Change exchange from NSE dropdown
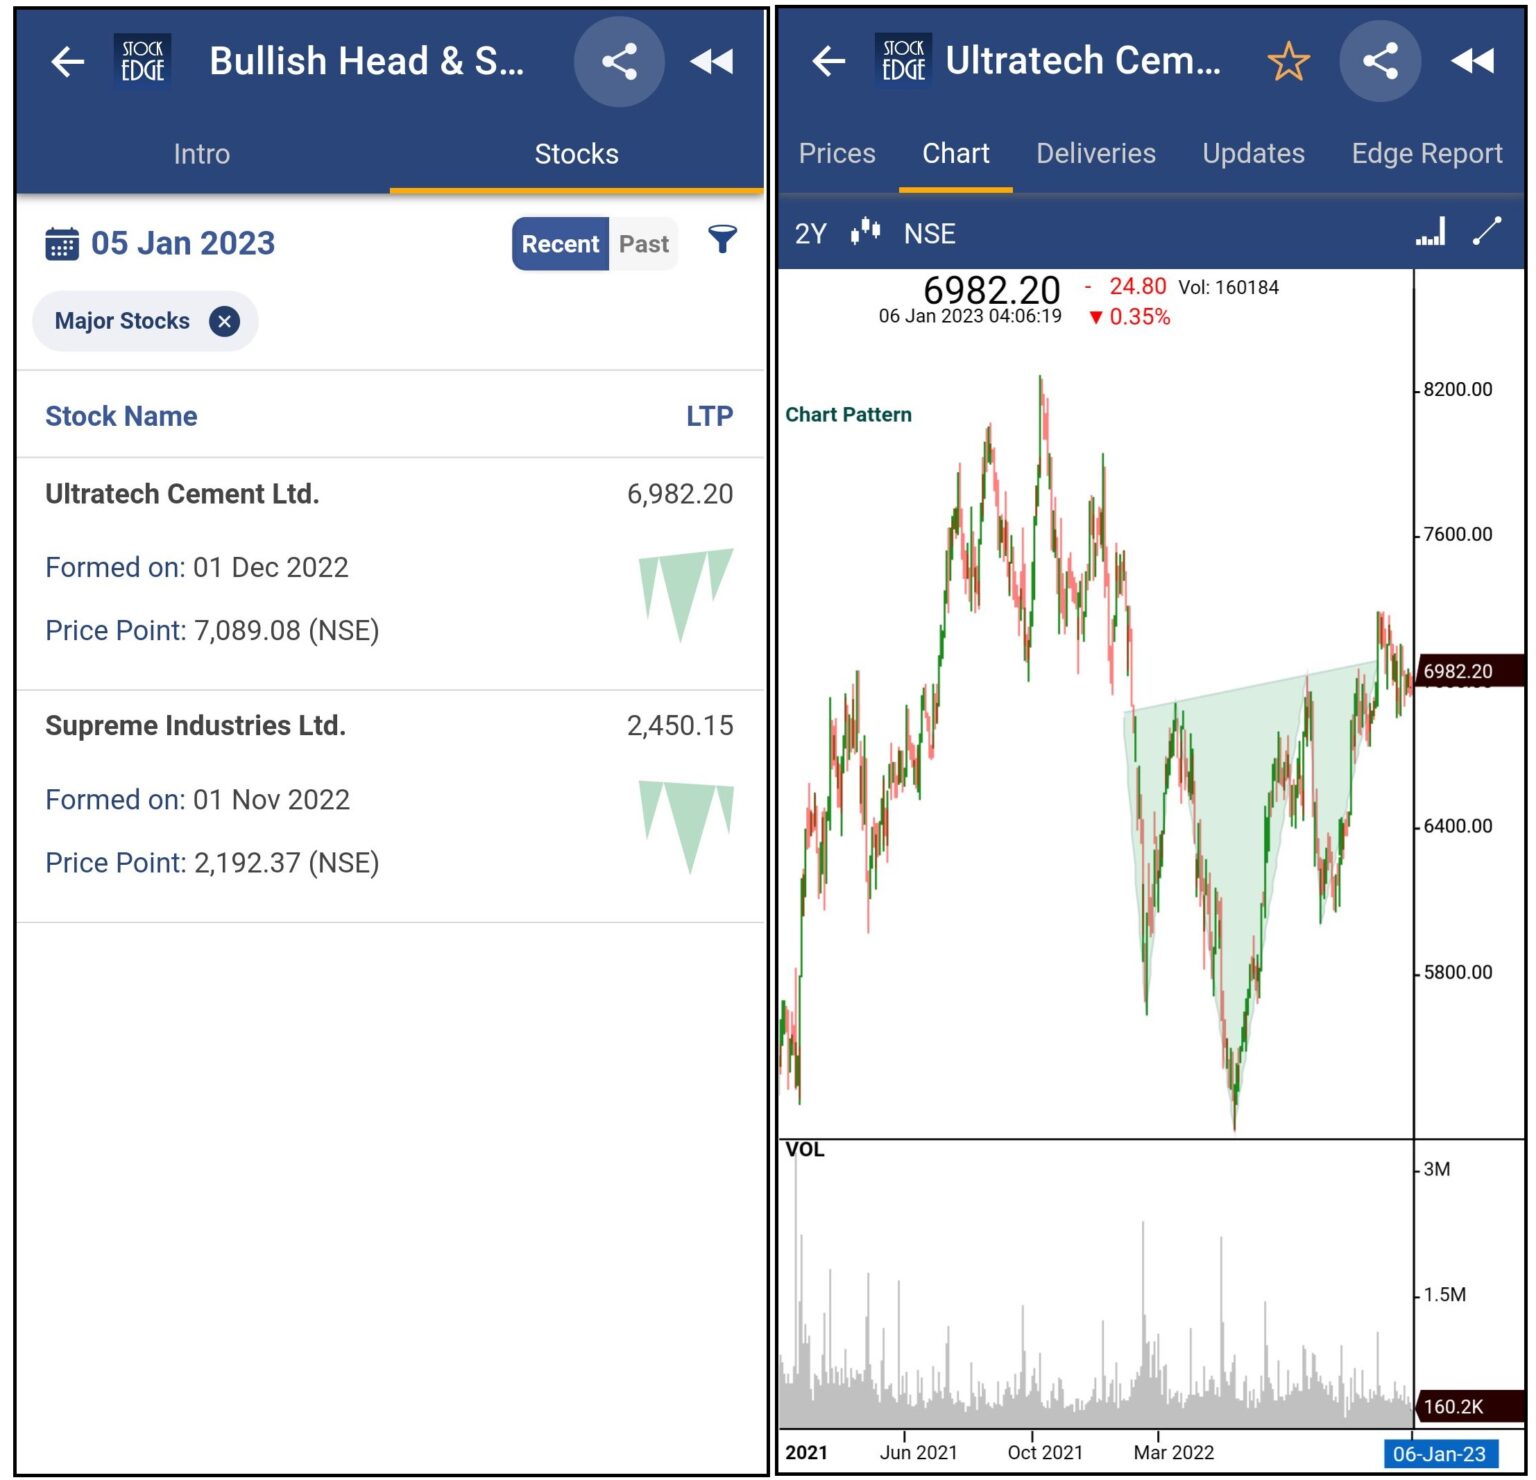Screen dimensions: 1536x1480 929,233
